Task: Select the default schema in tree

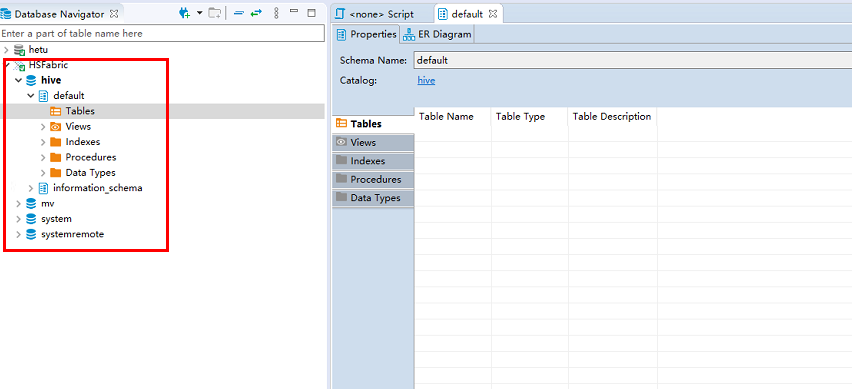Action: click(x=68, y=96)
